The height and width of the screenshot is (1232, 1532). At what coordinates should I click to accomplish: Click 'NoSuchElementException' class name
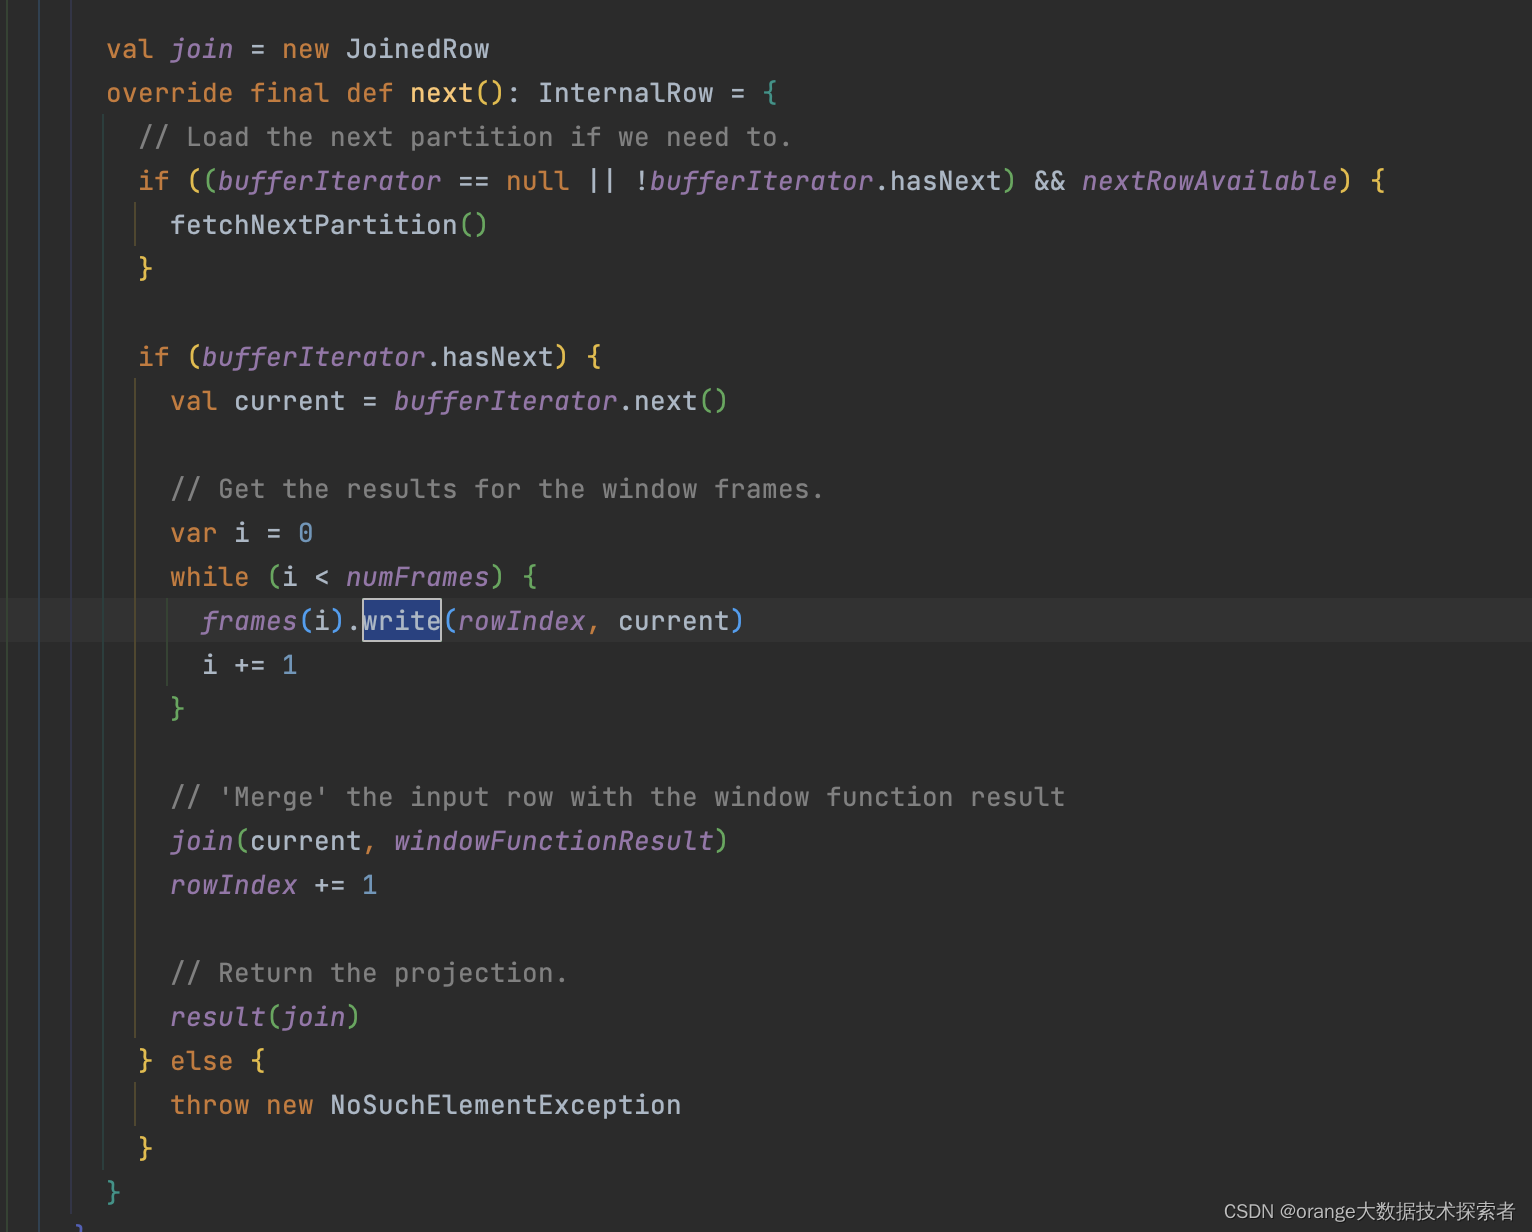coord(506,1105)
